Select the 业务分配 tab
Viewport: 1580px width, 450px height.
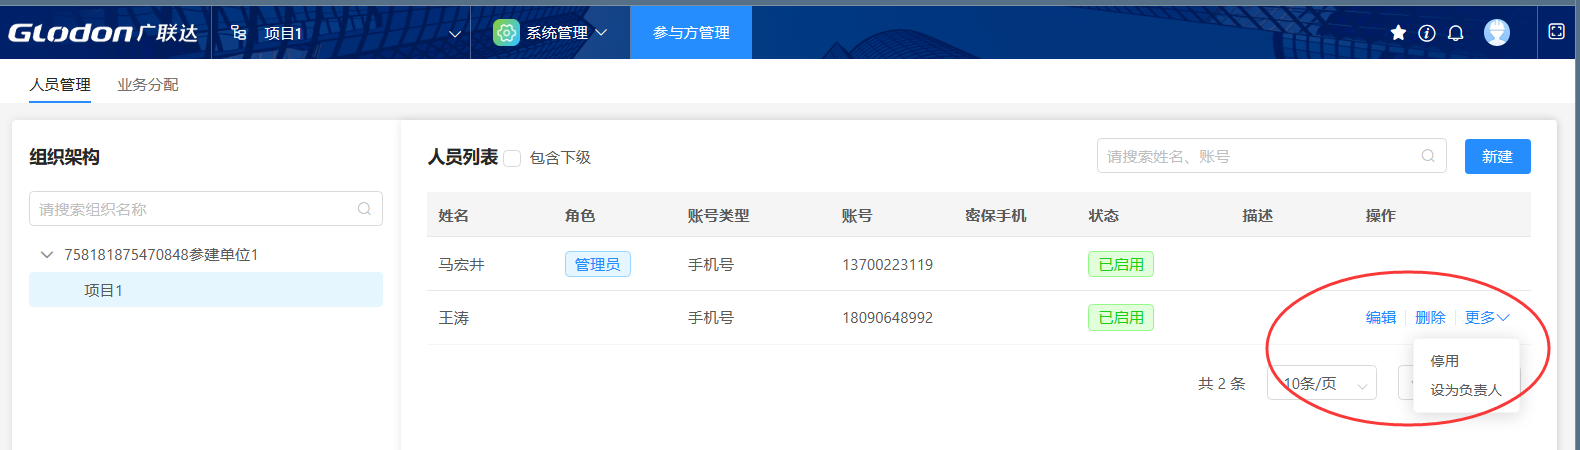148,85
